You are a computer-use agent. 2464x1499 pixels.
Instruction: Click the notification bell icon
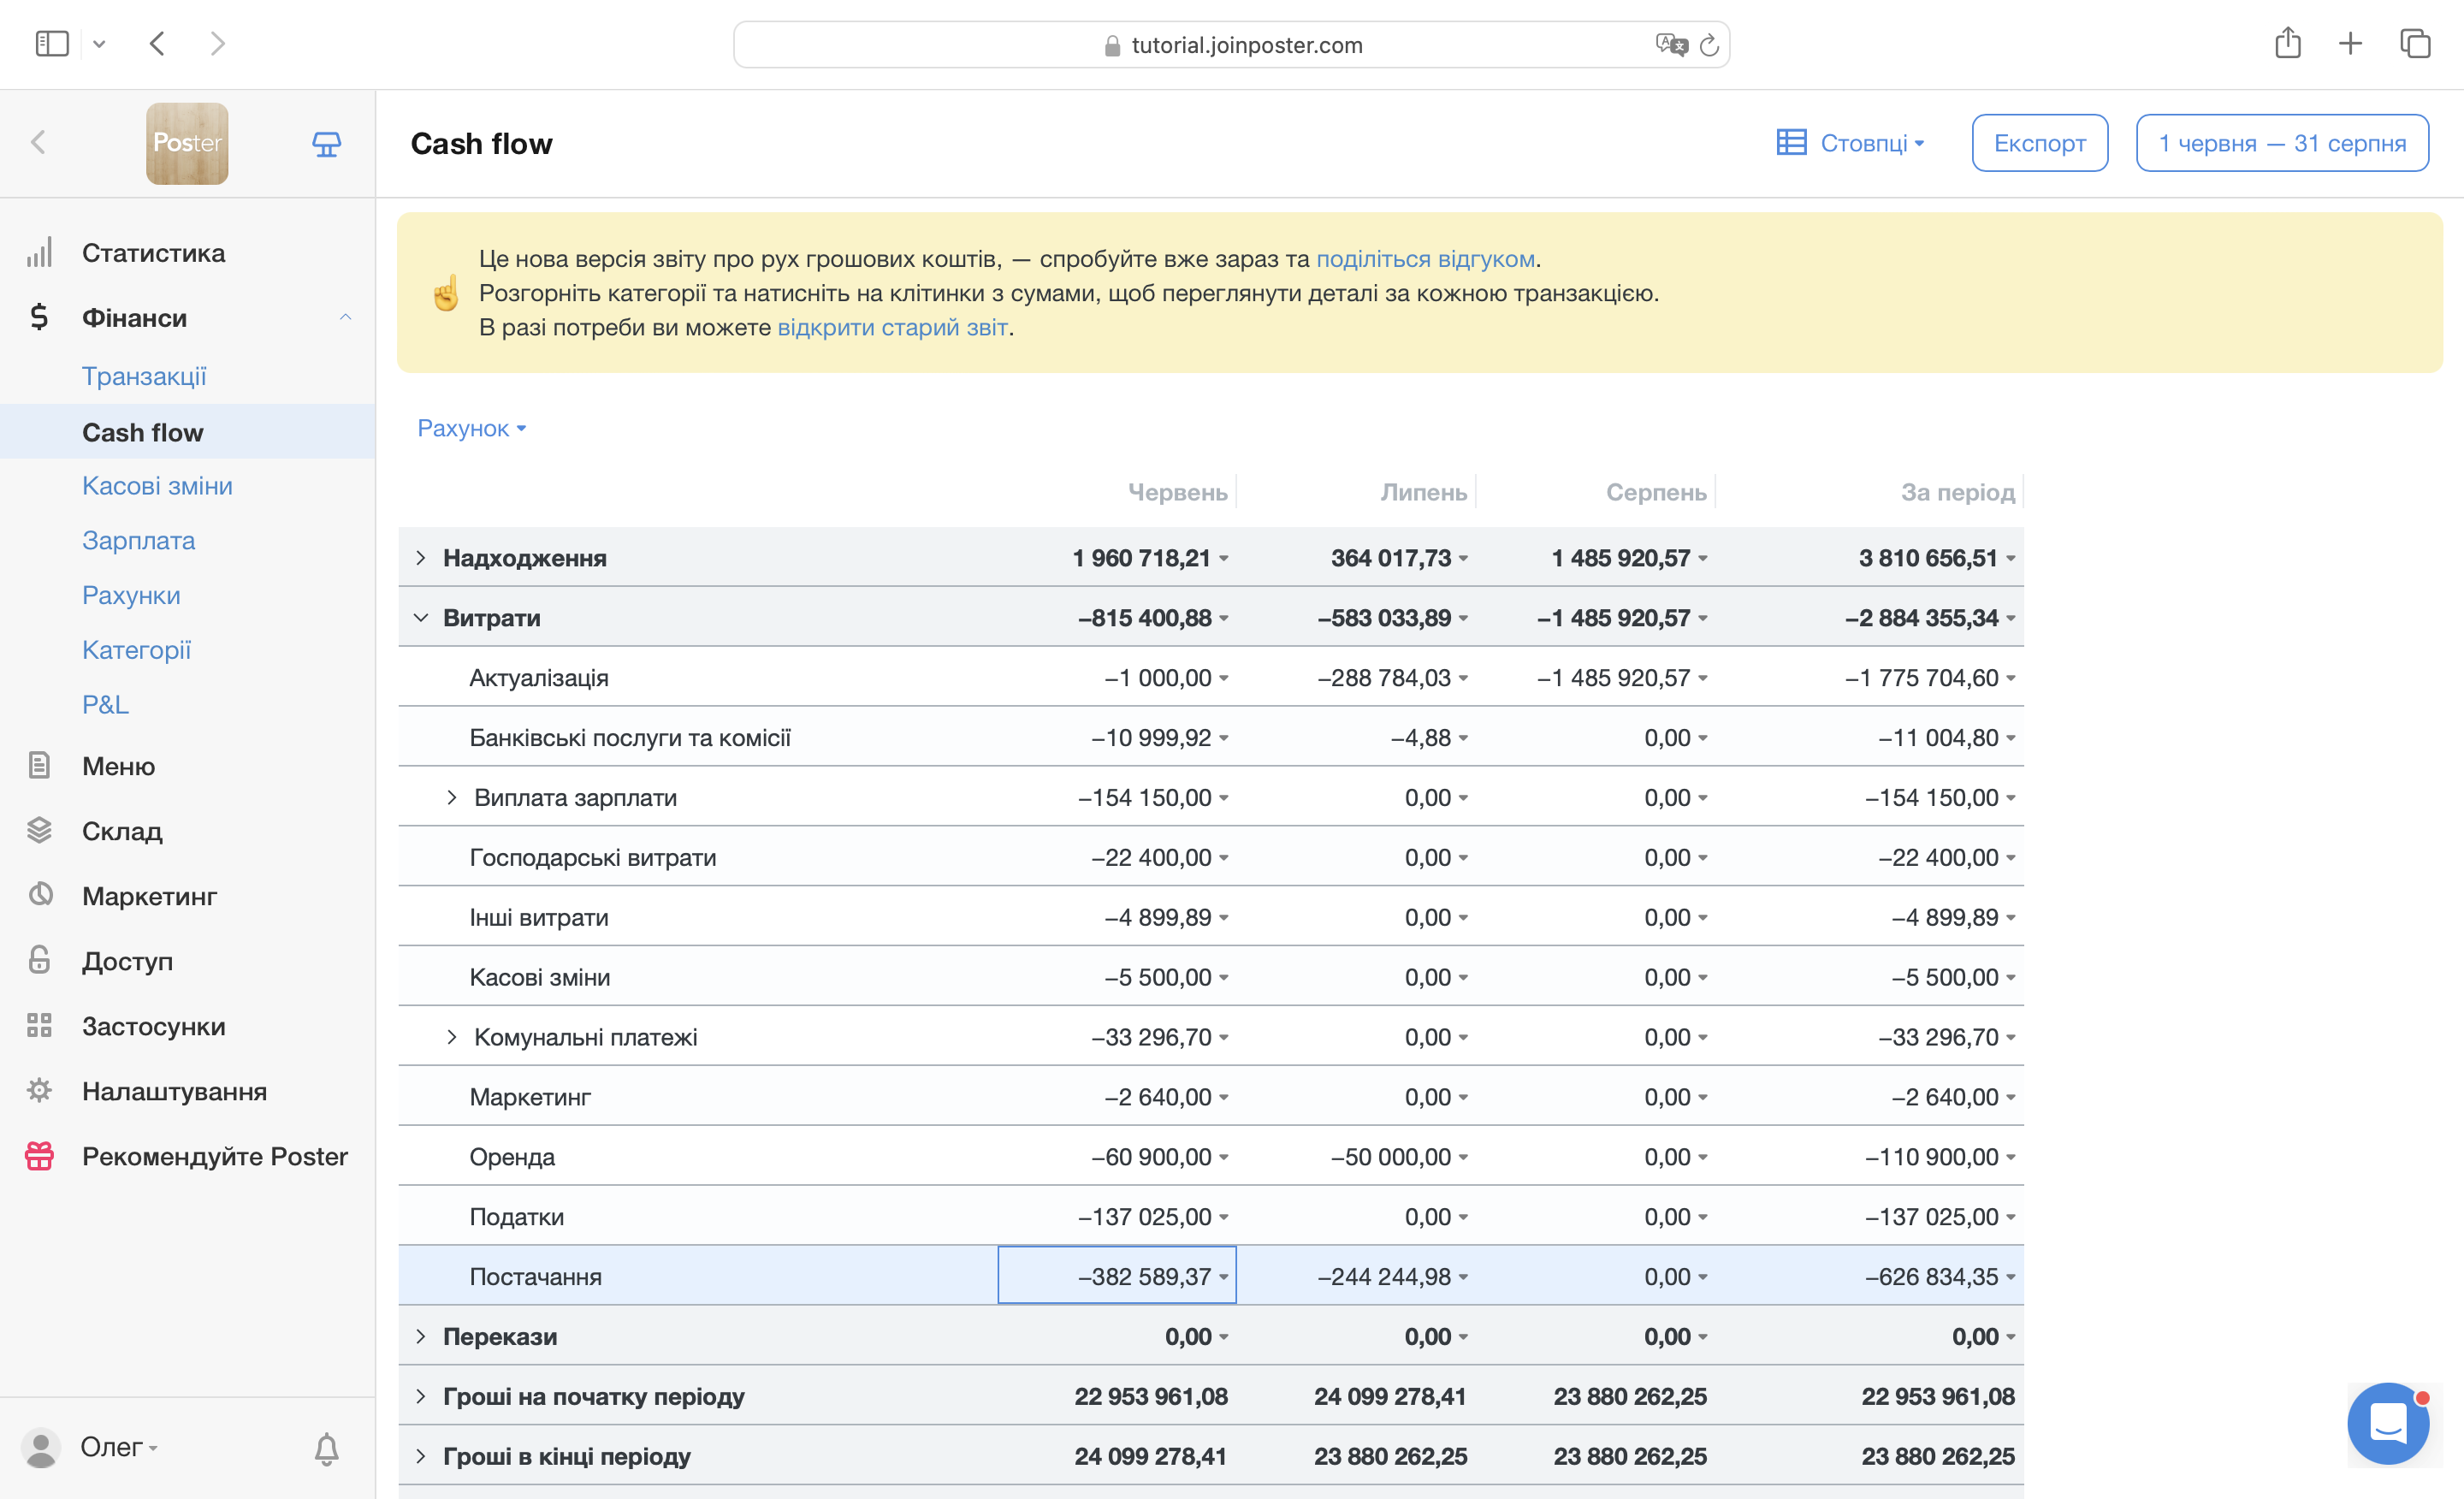pos(326,1448)
